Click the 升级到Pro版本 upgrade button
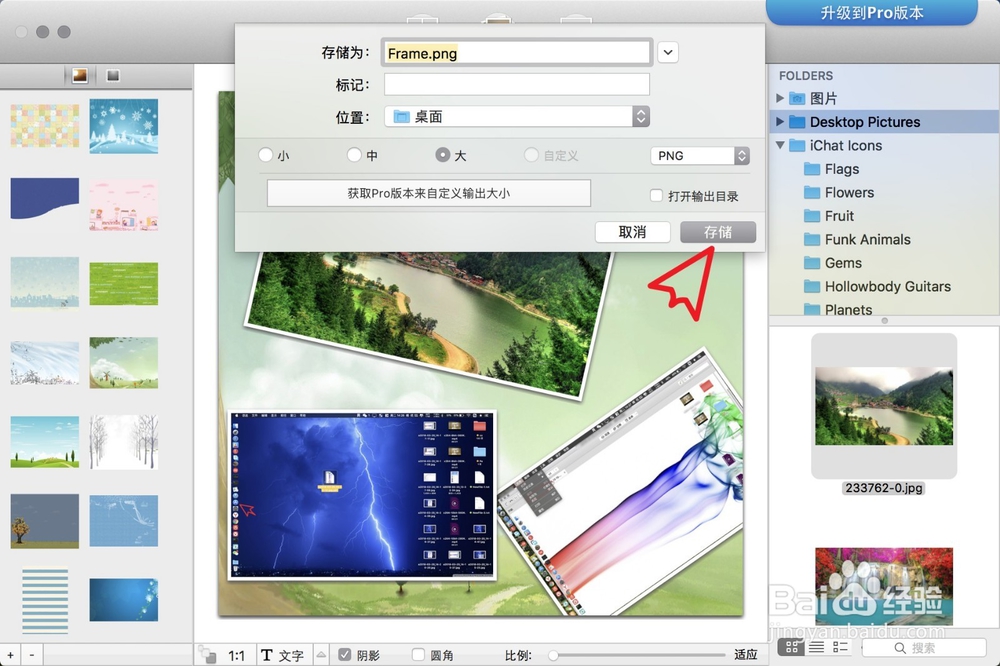 [872, 13]
